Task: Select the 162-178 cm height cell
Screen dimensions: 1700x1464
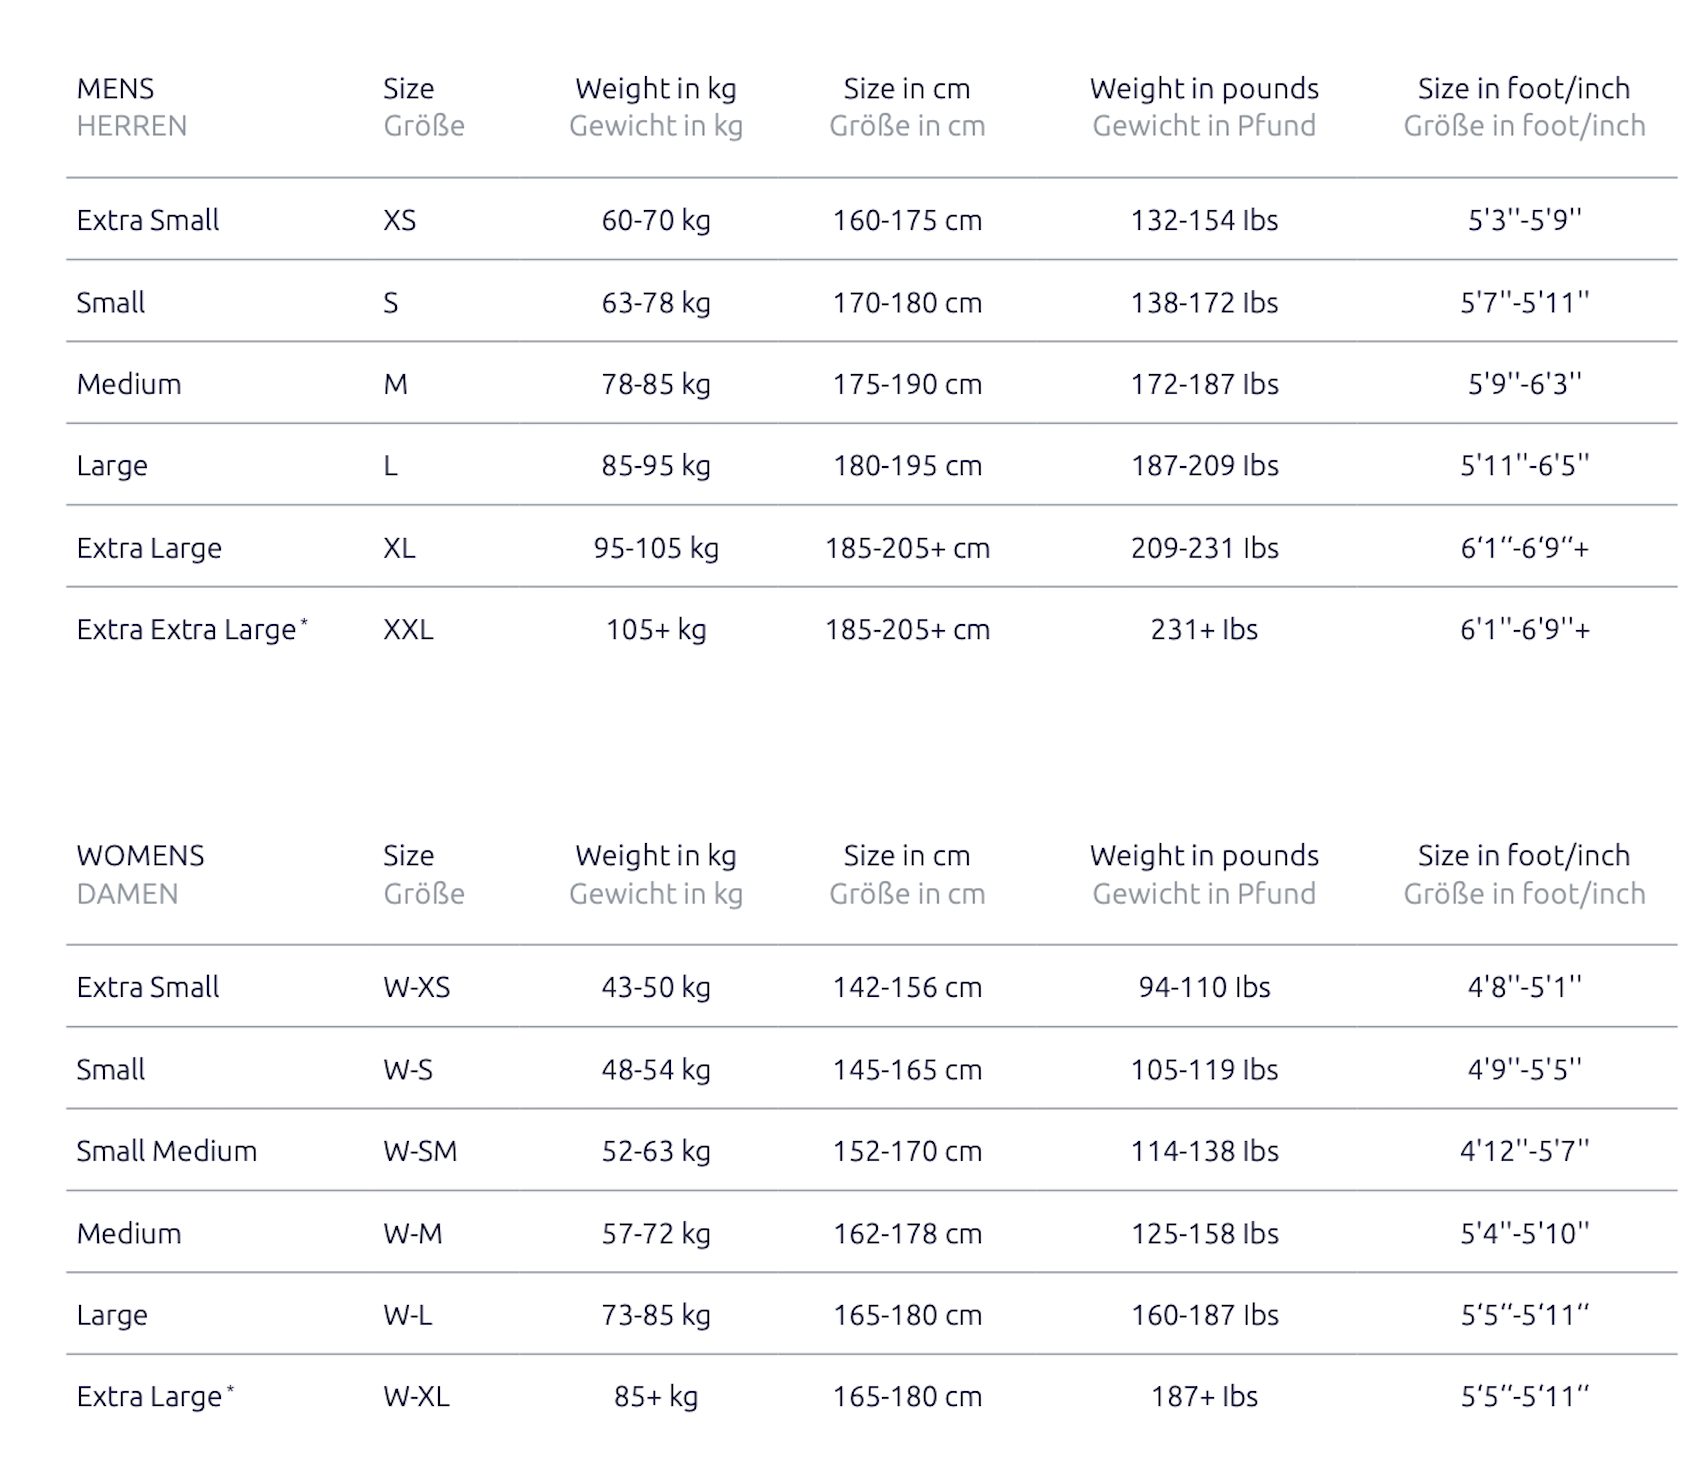Action: tap(907, 1234)
